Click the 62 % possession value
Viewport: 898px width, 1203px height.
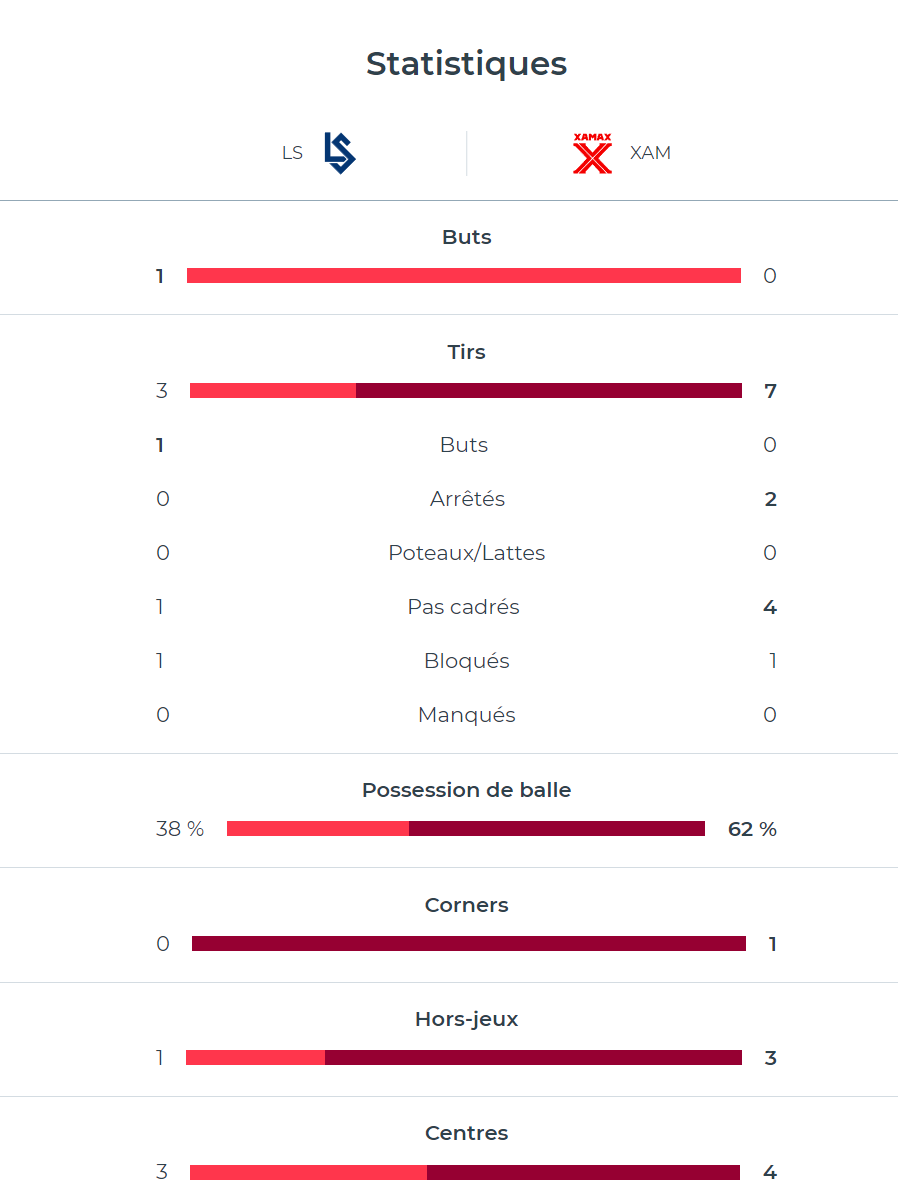point(752,829)
